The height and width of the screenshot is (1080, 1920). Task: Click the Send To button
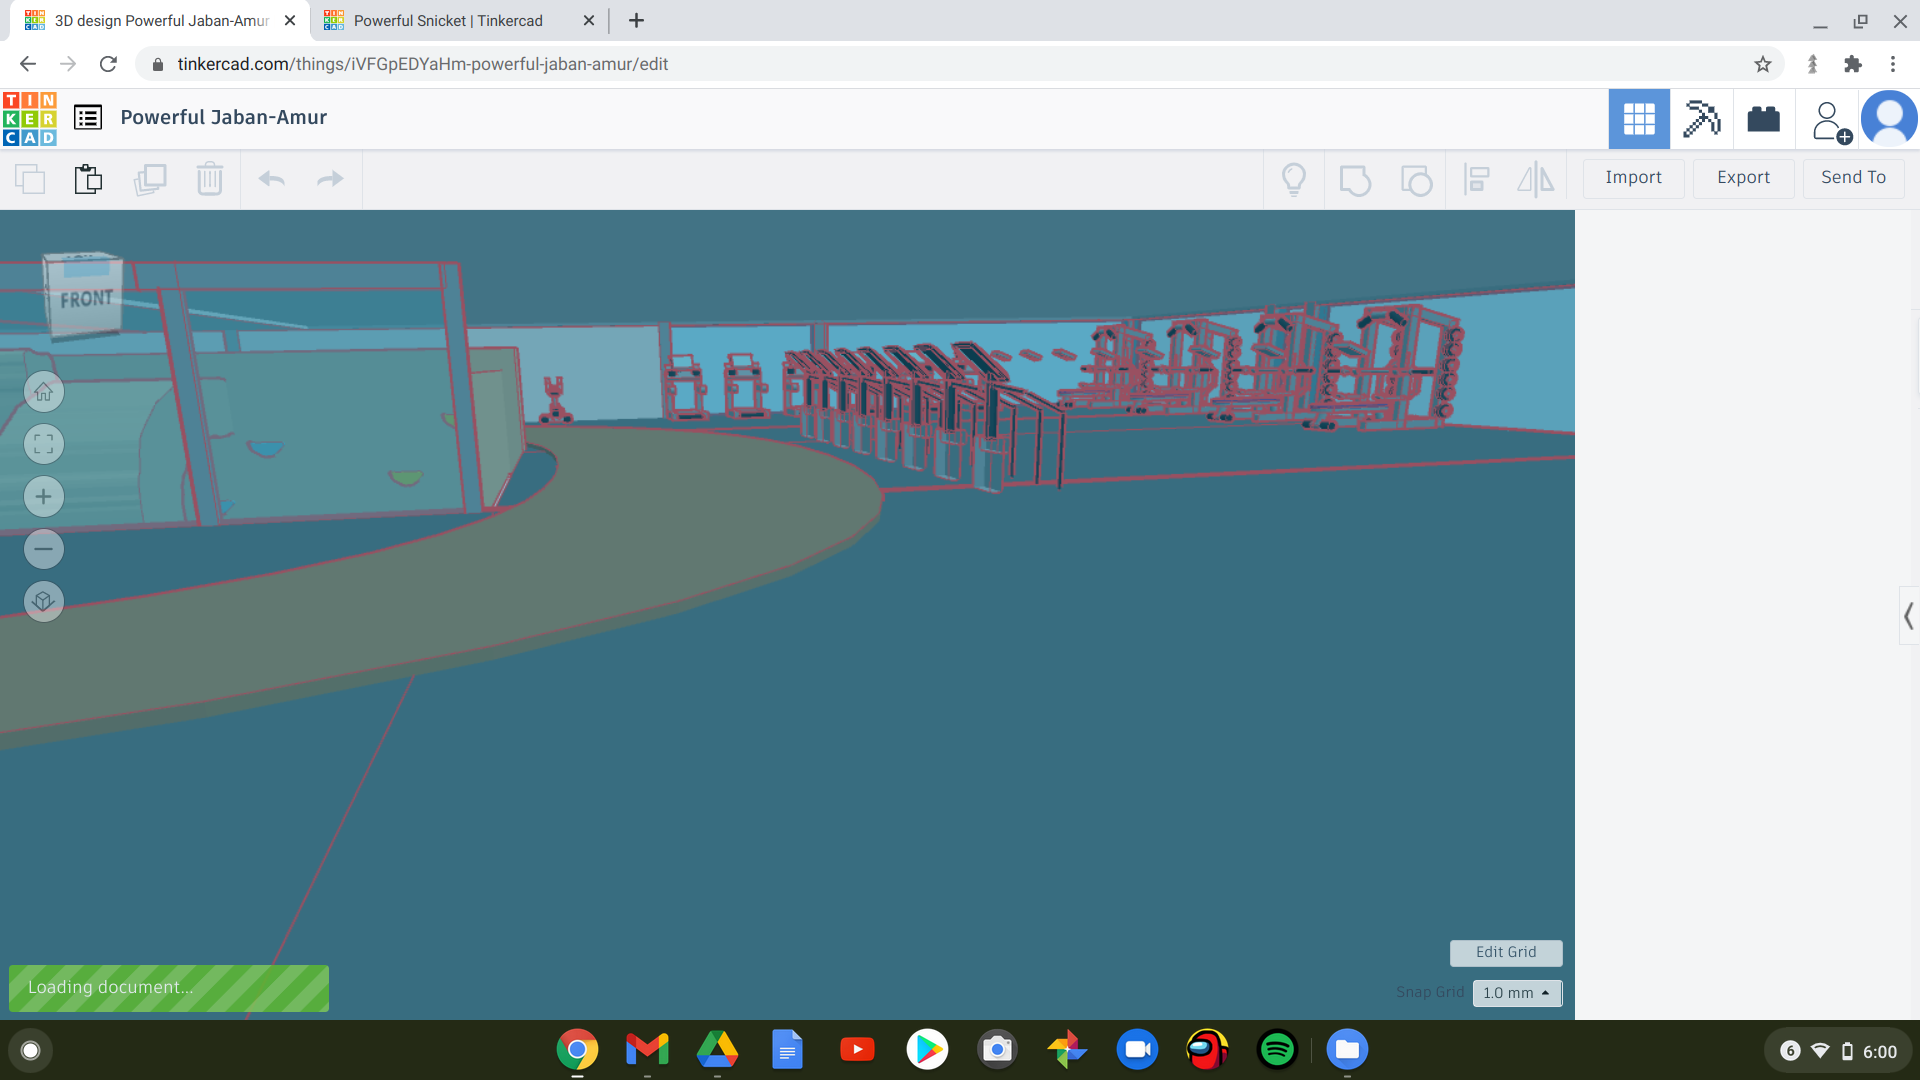coord(1853,178)
